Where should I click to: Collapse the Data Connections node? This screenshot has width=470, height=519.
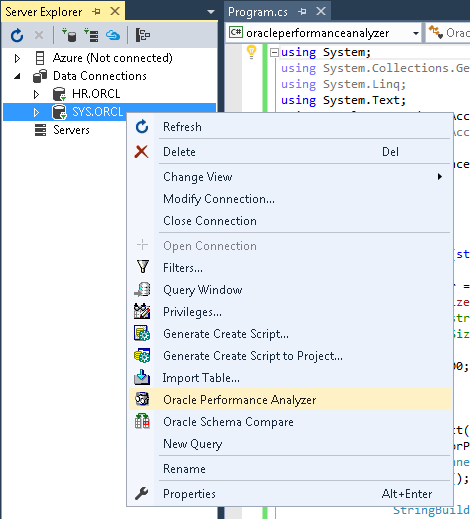17,76
